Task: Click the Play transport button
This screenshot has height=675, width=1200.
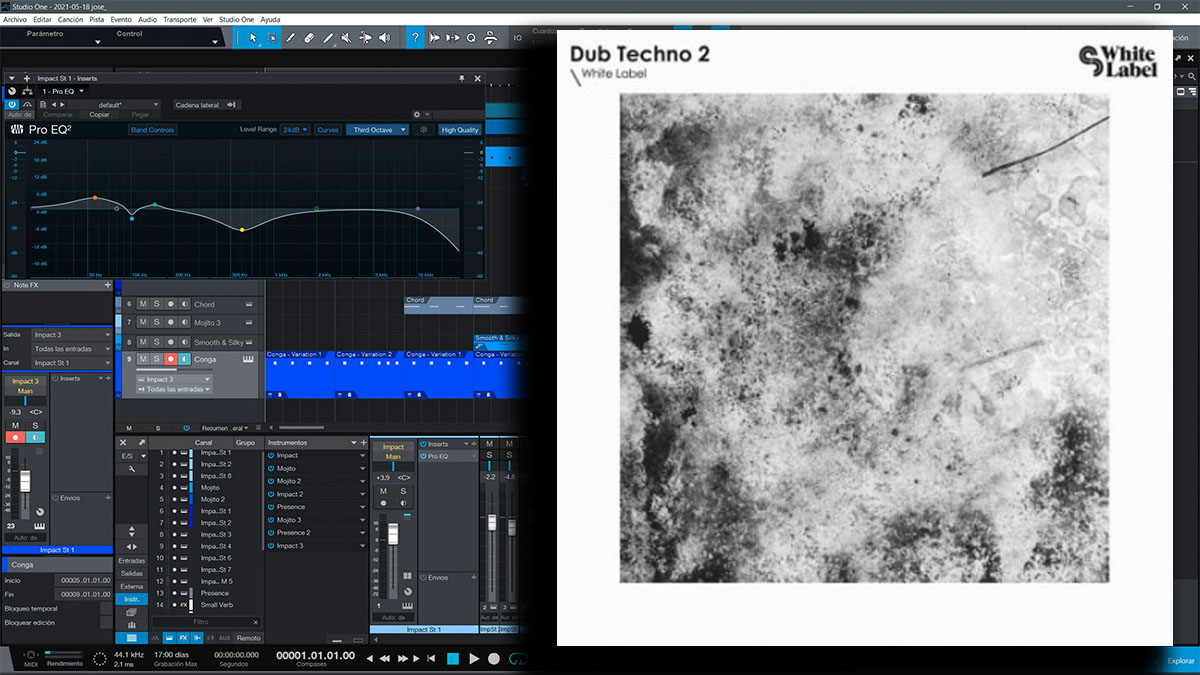Action: click(x=474, y=659)
